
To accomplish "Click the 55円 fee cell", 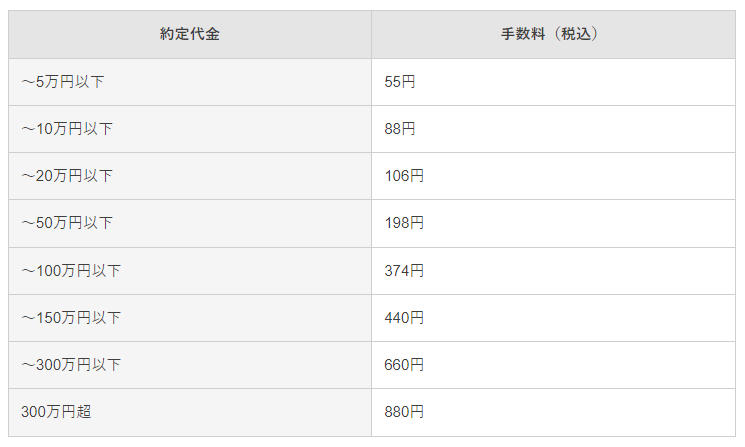I will point(400,82).
